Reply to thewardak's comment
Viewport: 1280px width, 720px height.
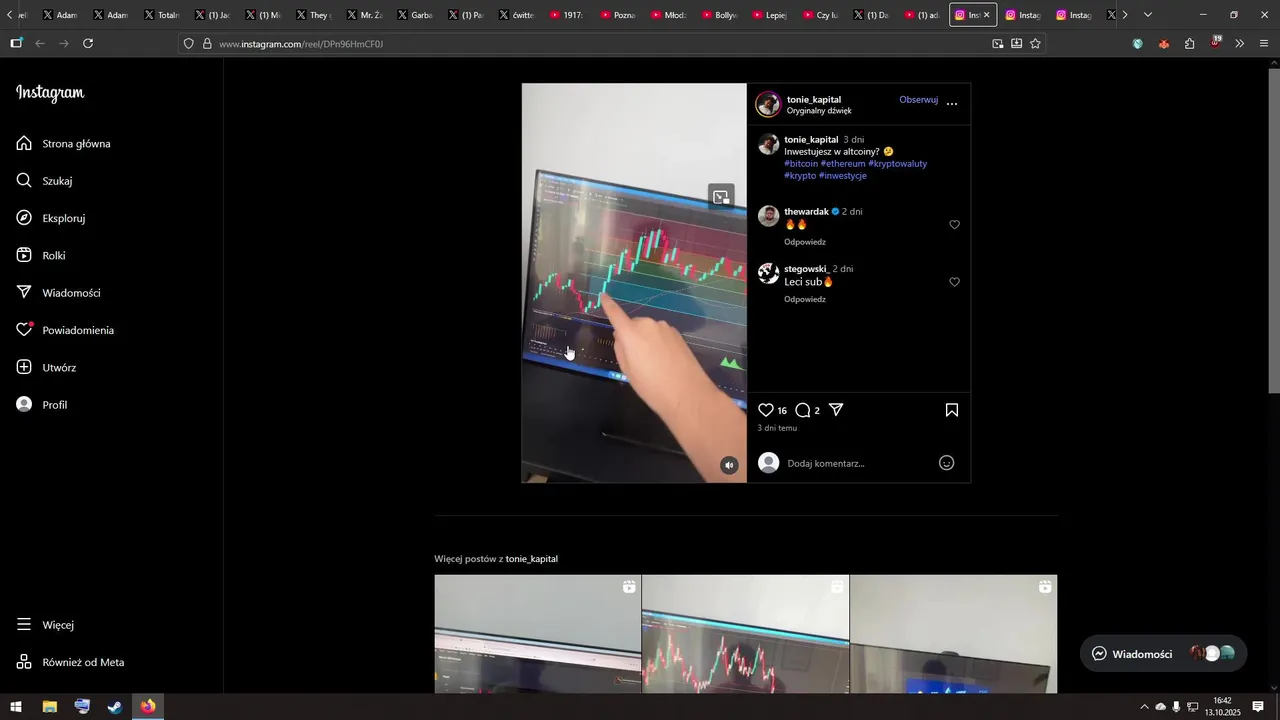(805, 242)
